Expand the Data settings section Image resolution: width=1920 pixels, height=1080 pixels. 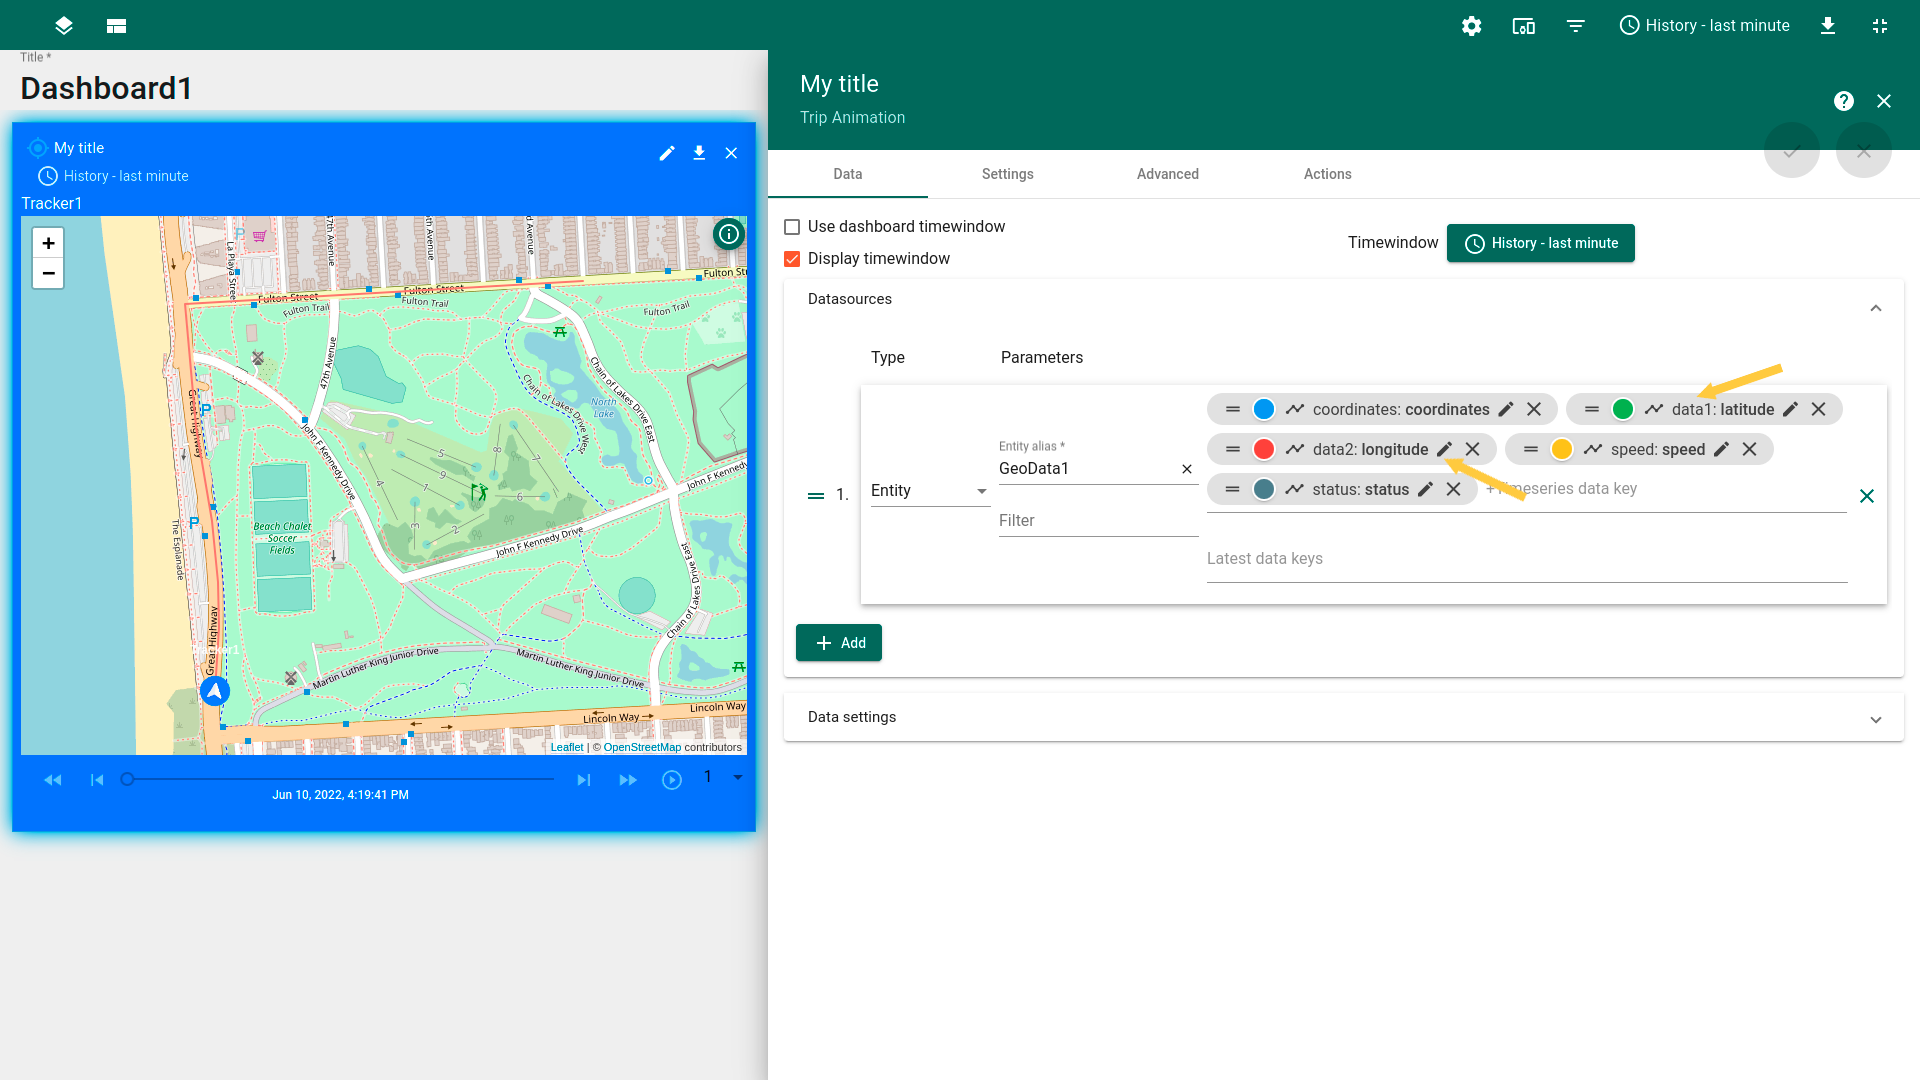click(x=1875, y=719)
